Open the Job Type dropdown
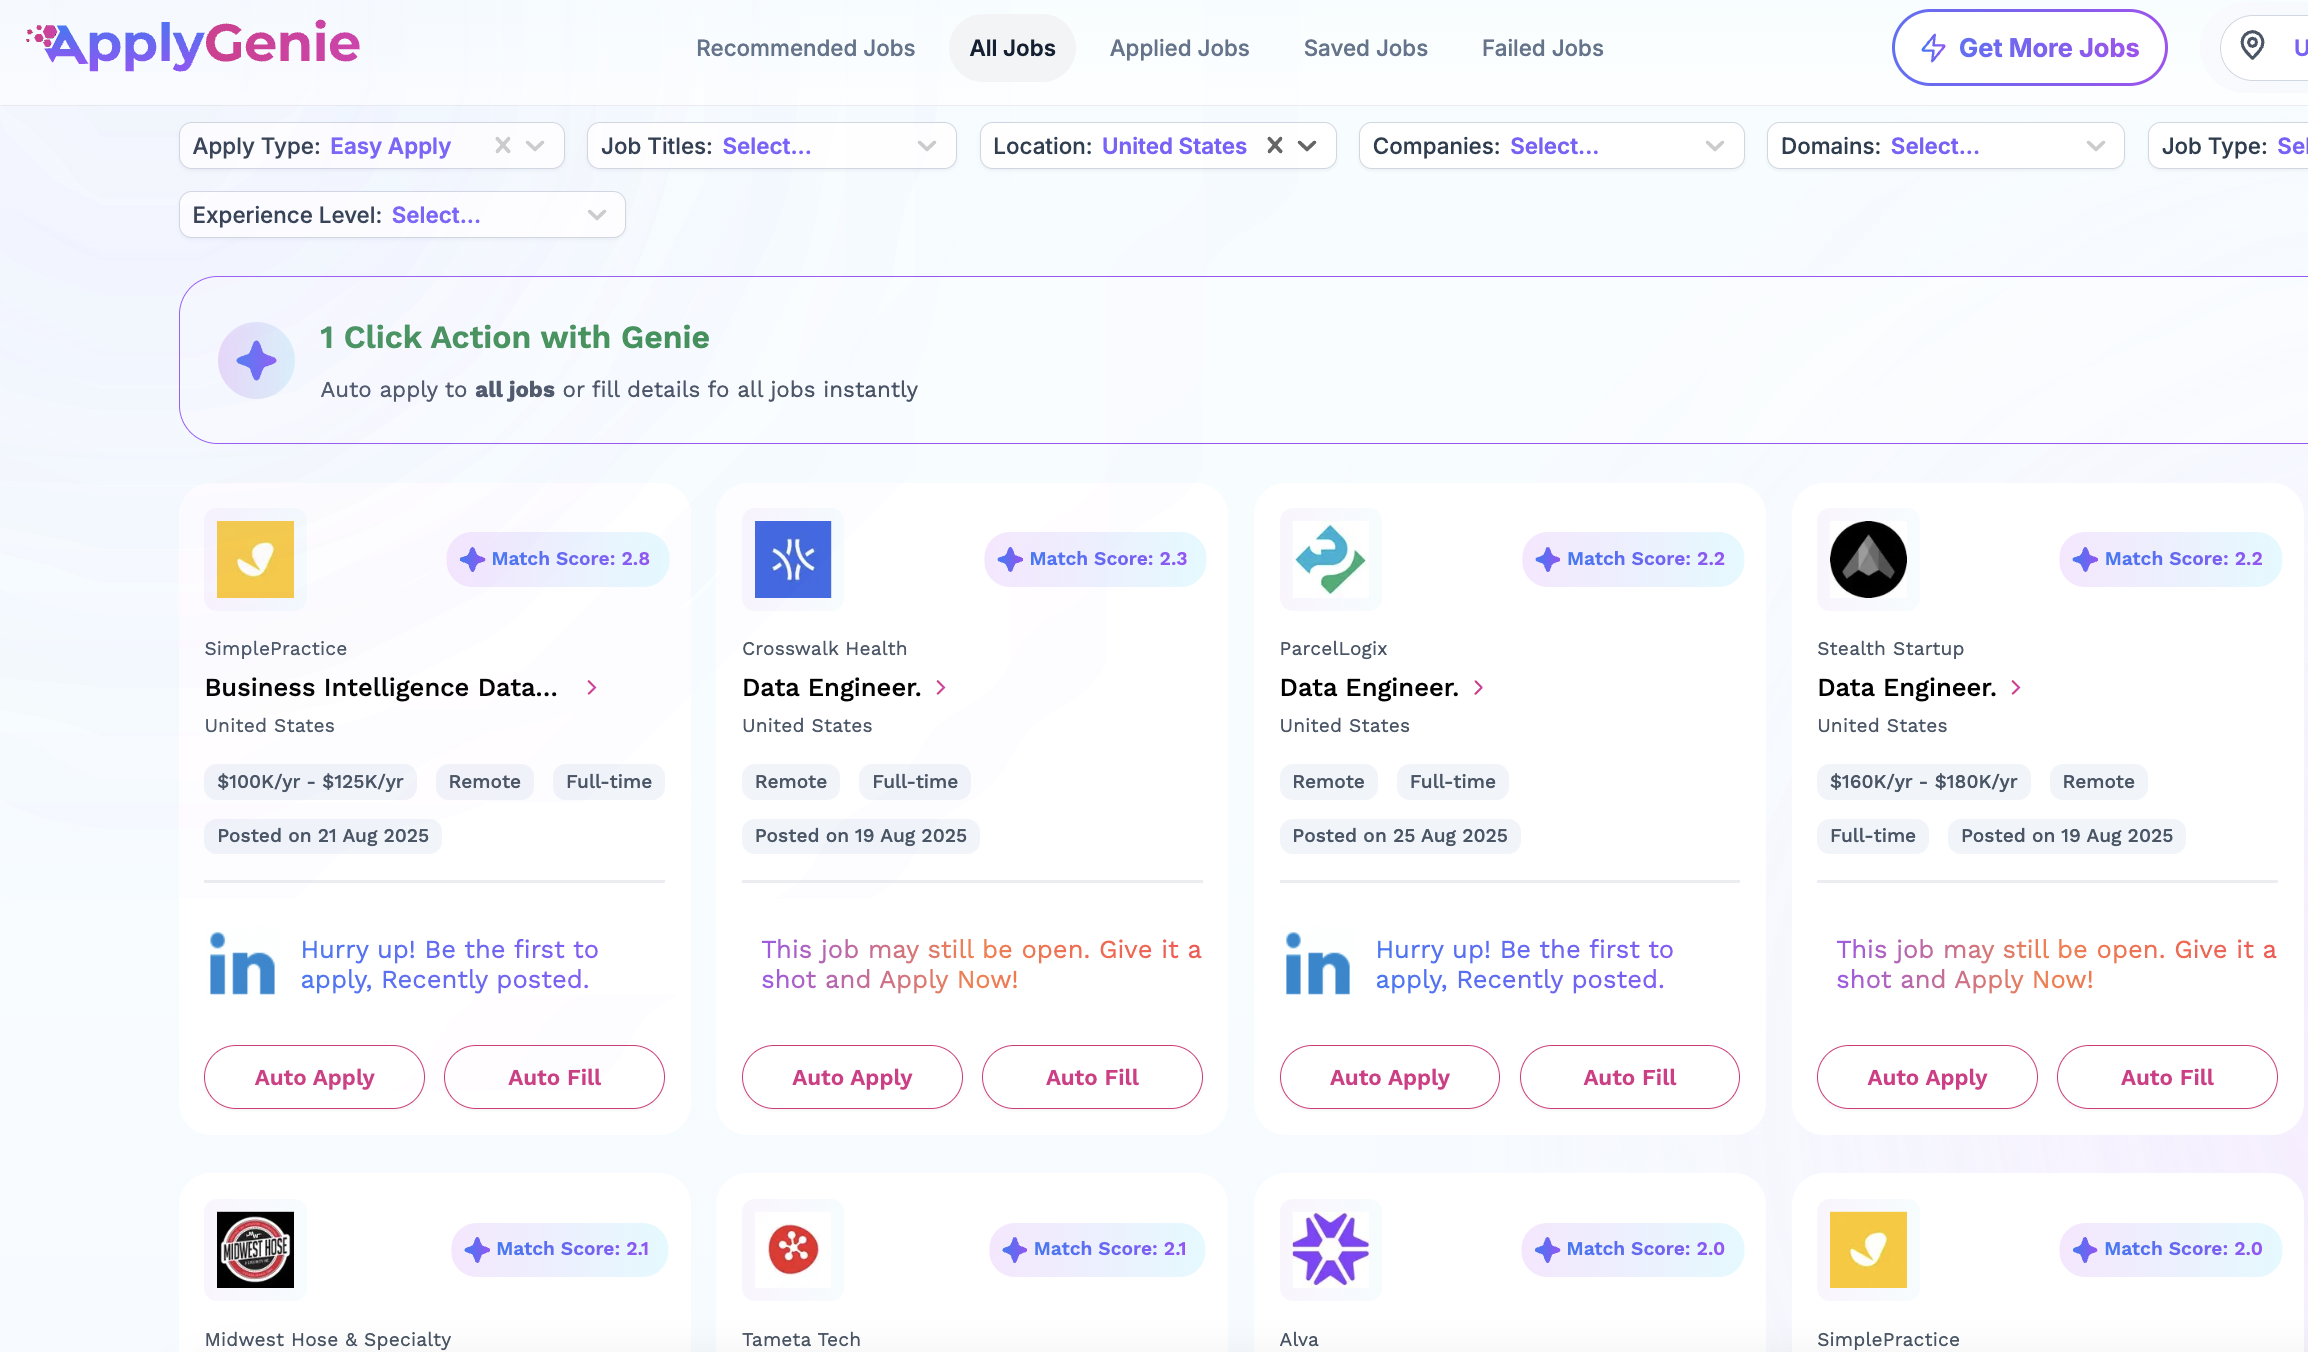This screenshot has width=2308, height=1352. click(2228, 146)
